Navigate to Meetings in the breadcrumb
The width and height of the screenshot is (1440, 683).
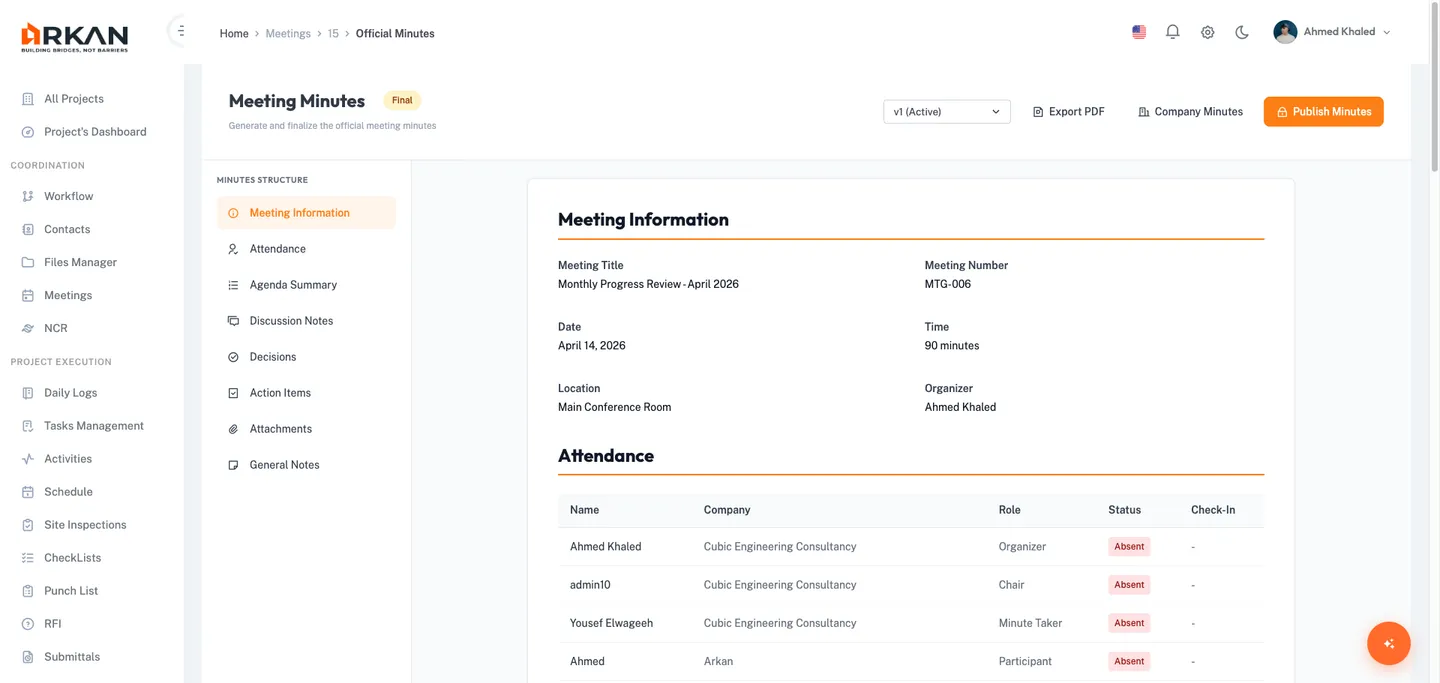288,33
